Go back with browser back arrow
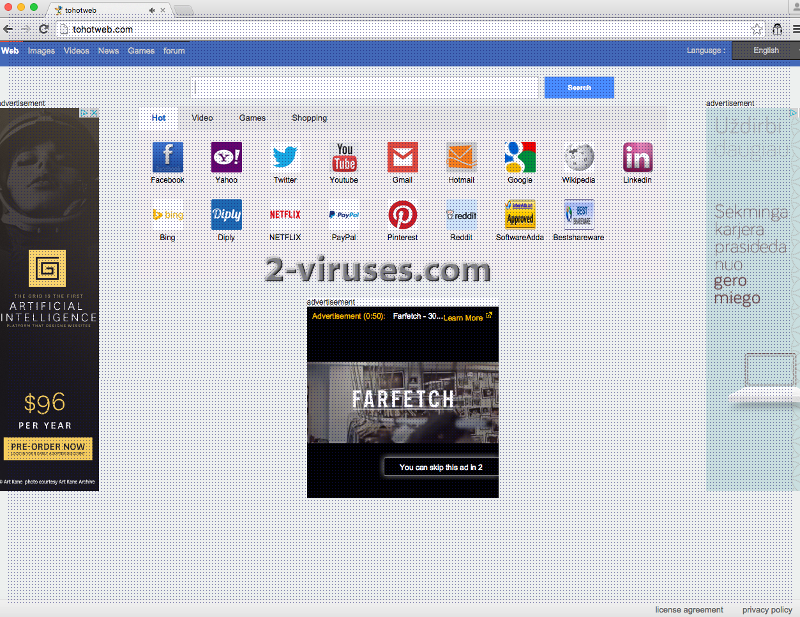The image size is (800, 617). [x=8, y=29]
